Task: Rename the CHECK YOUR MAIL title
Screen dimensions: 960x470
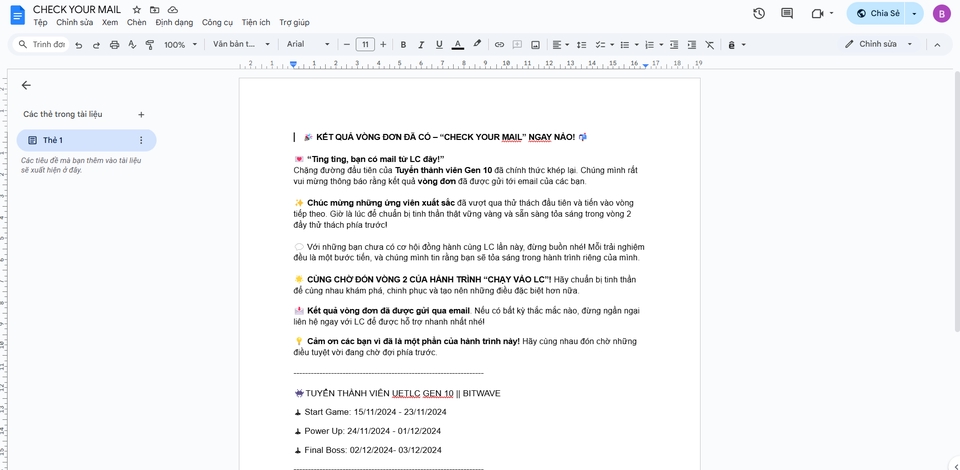Action: coord(77,10)
